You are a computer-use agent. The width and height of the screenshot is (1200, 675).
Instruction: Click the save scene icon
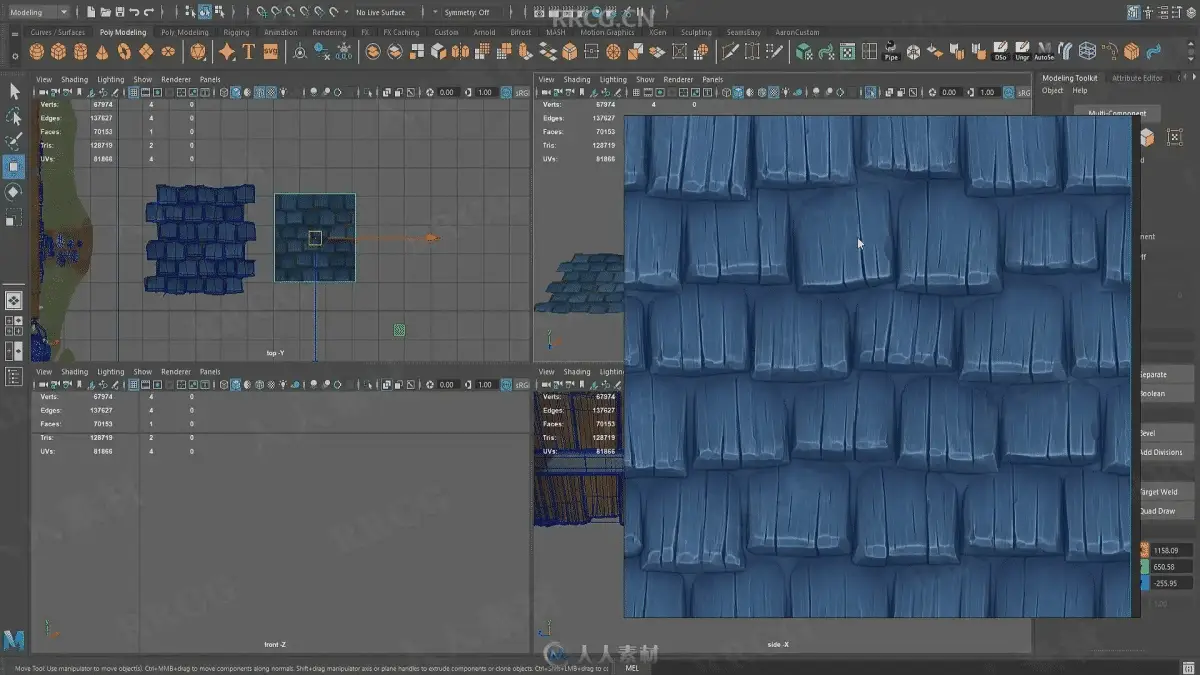coord(119,12)
